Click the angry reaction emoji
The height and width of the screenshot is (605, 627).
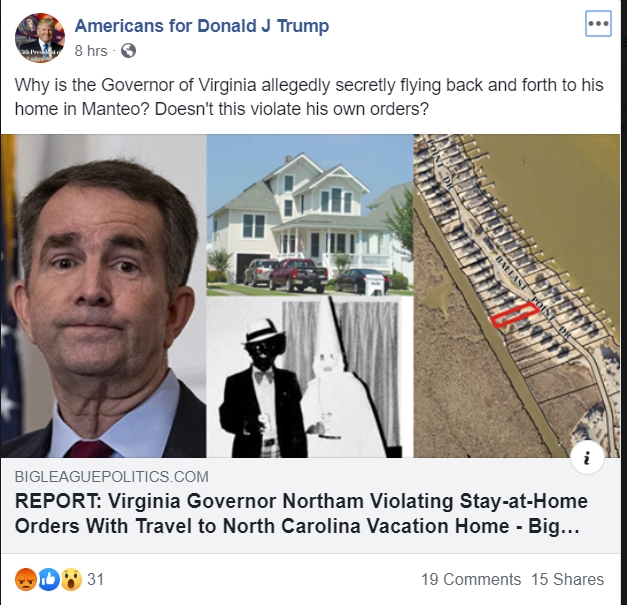point(26,579)
